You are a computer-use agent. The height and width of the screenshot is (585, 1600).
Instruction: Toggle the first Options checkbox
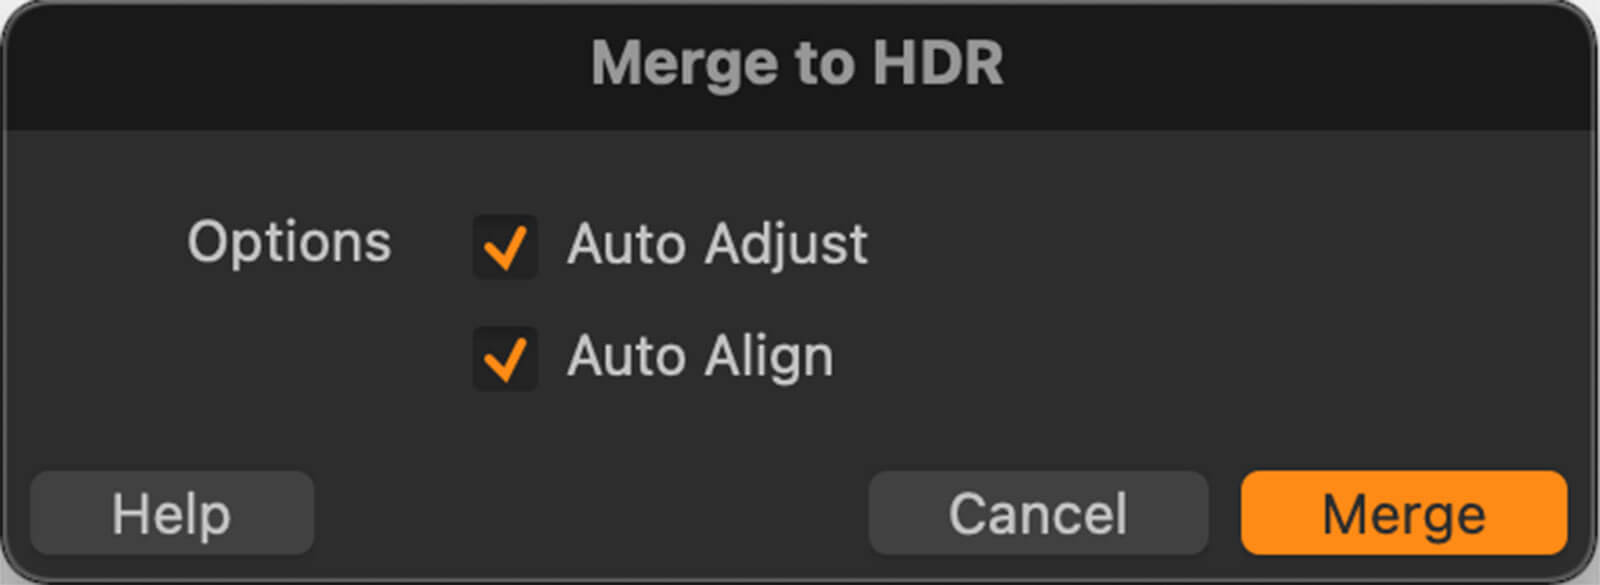tap(505, 246)
